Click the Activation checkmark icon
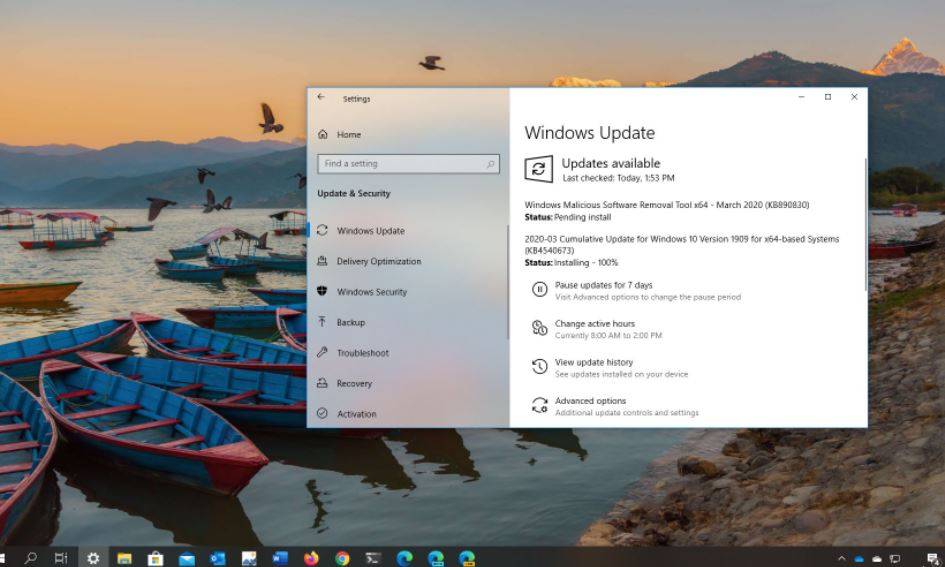Image resolution: width=945 pixels, height=567 pixels. pos(322,413)
